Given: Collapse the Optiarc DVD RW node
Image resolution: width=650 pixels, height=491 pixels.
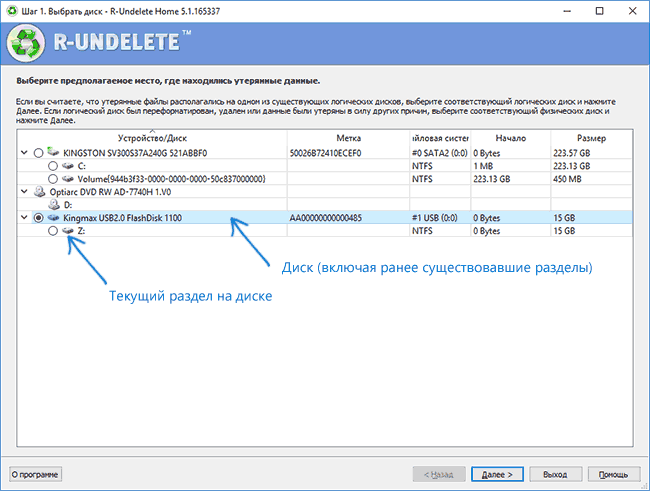Looking at the screenshot, I should [24, 192].
